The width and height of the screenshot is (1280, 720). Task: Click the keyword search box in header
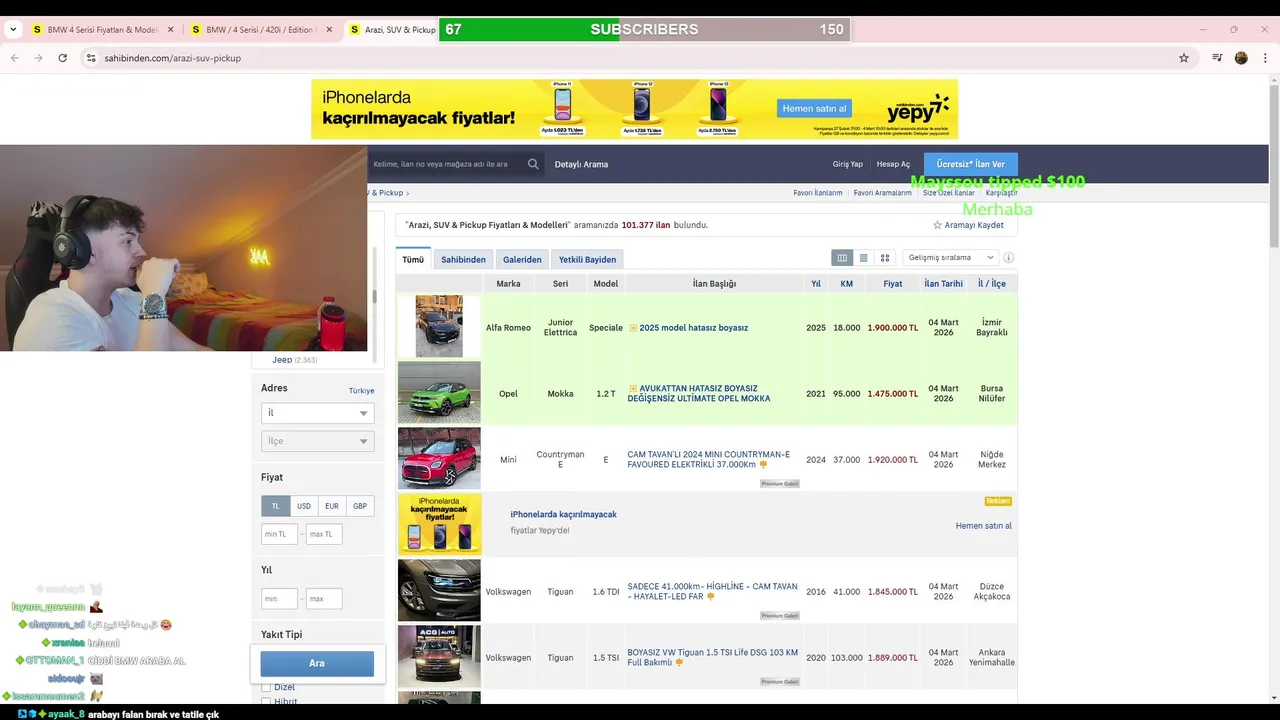[445, 164]
